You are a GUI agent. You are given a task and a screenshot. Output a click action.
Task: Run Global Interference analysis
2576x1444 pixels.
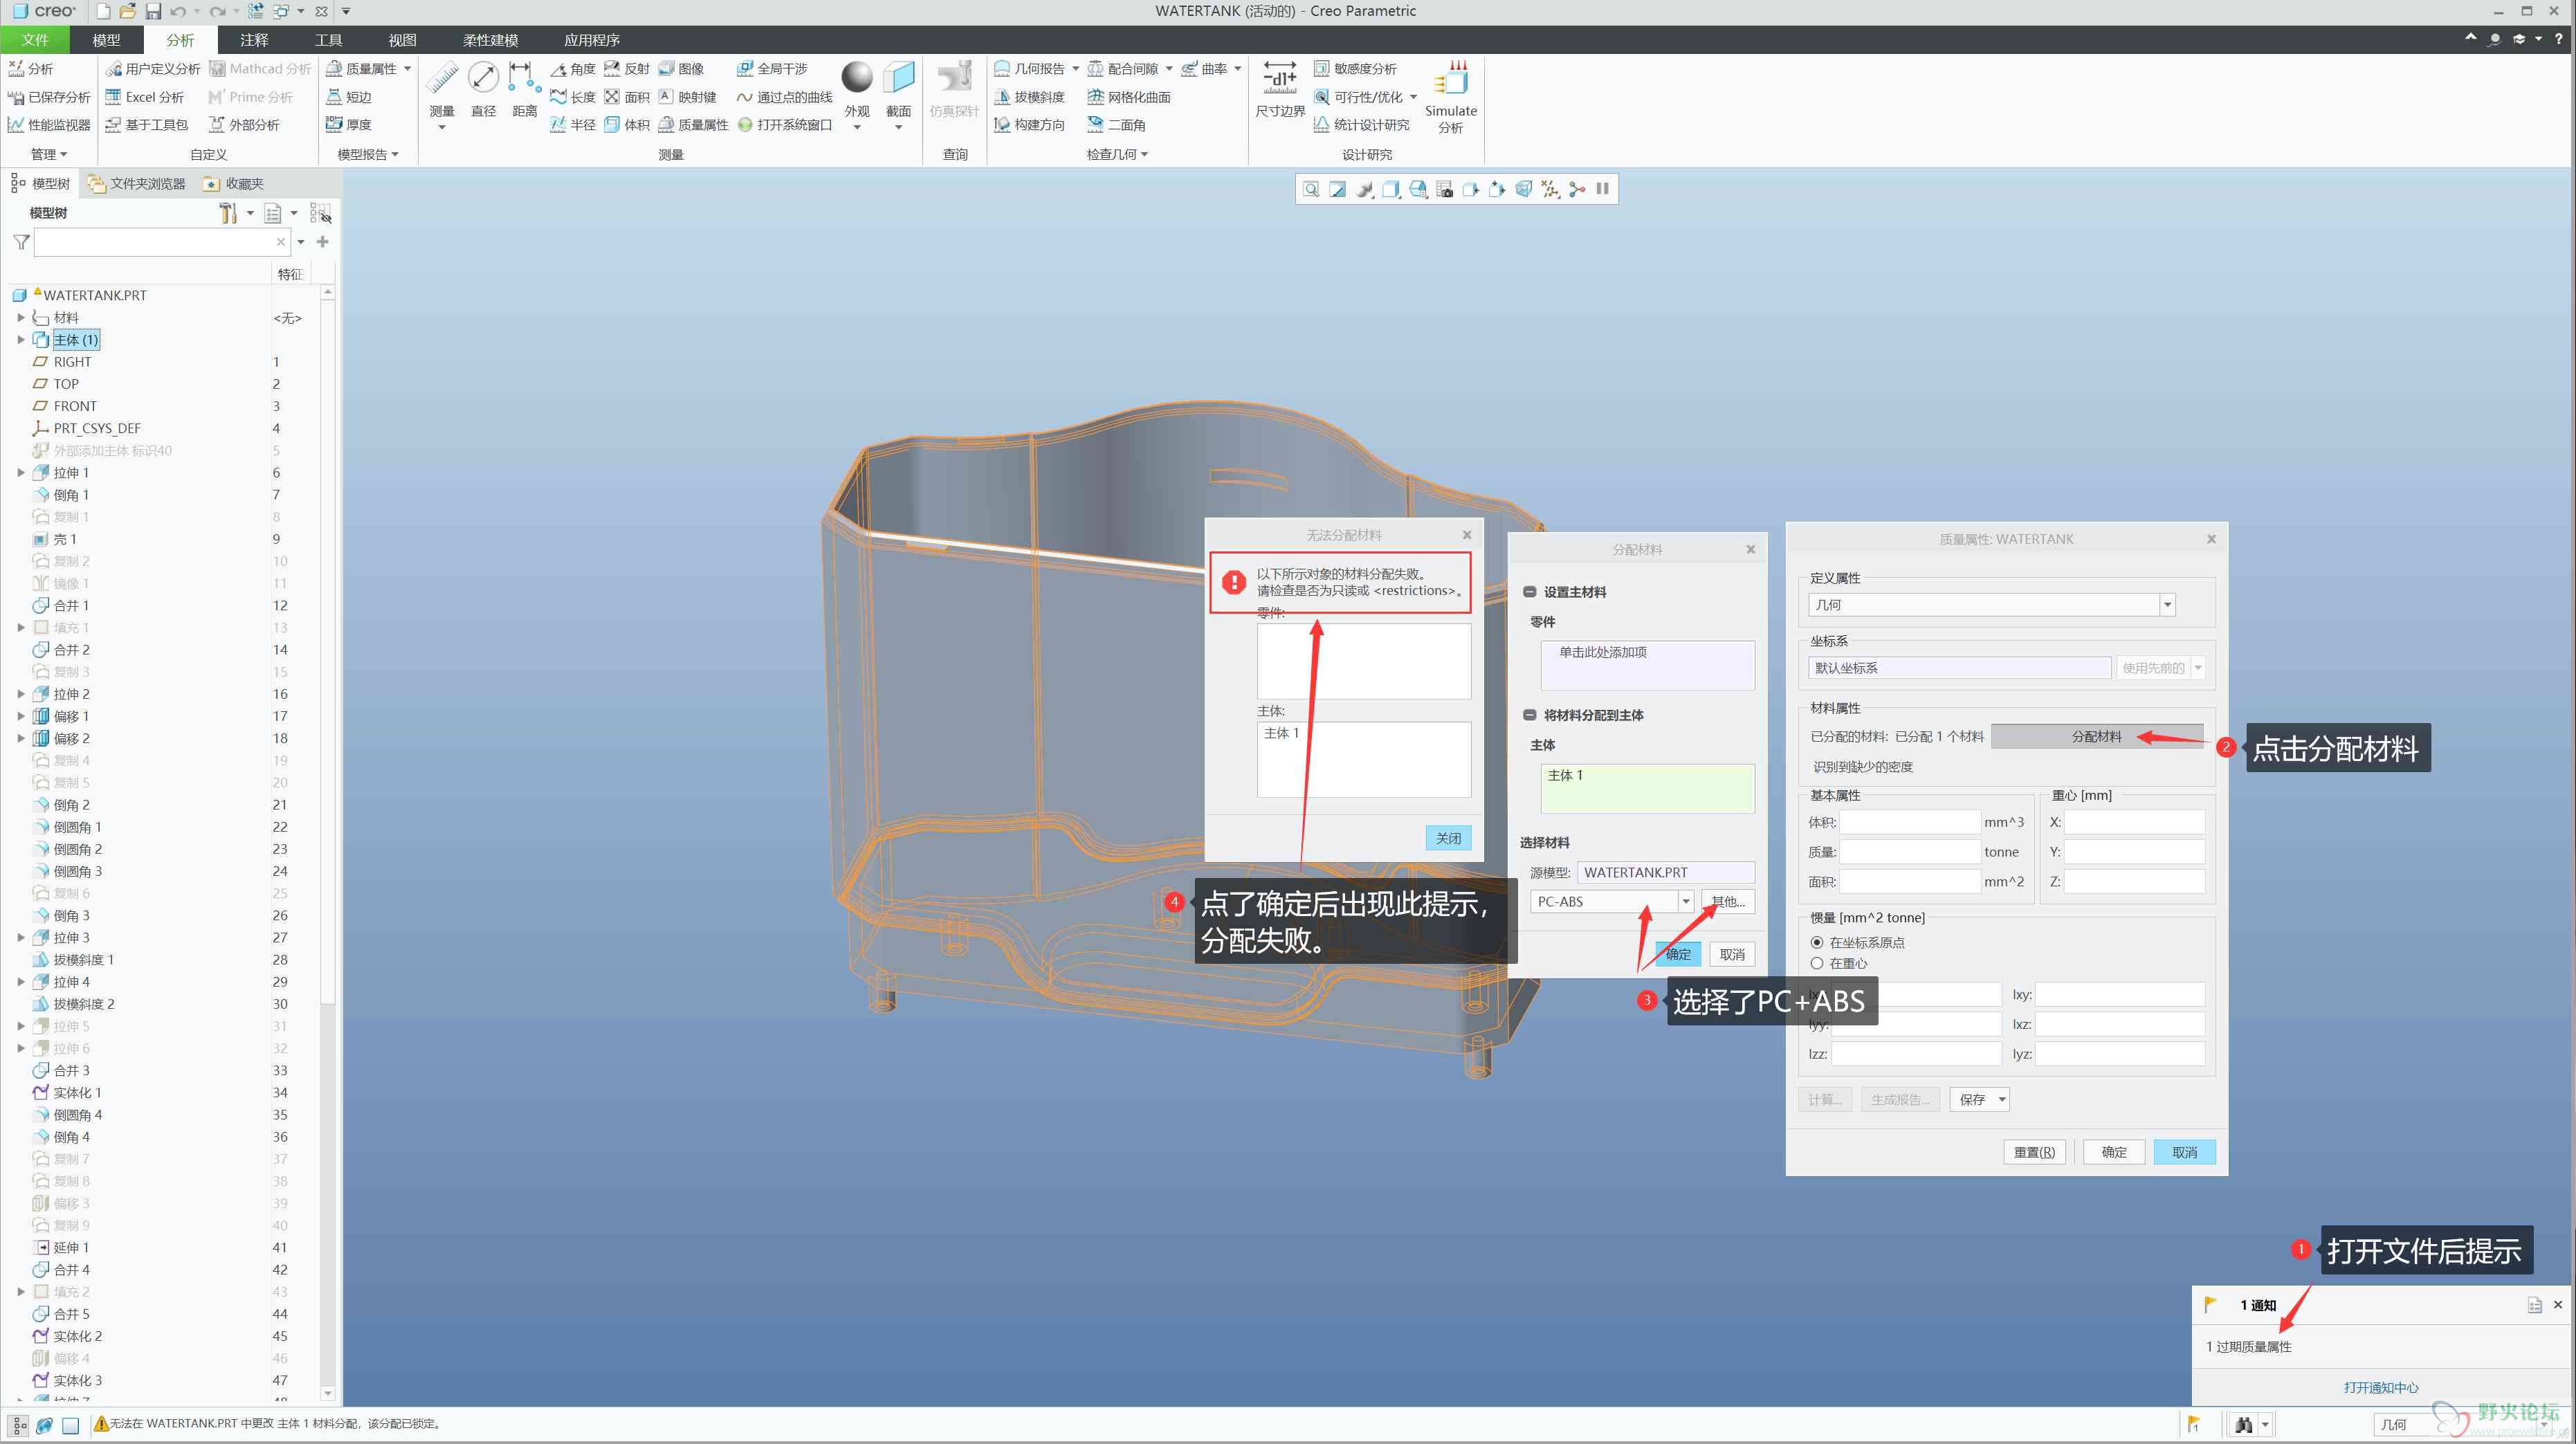pos(771,69)
